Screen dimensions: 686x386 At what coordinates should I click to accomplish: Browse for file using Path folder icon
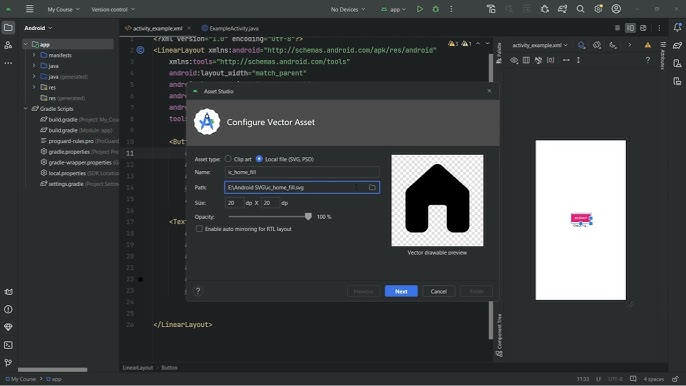point(372,187)
